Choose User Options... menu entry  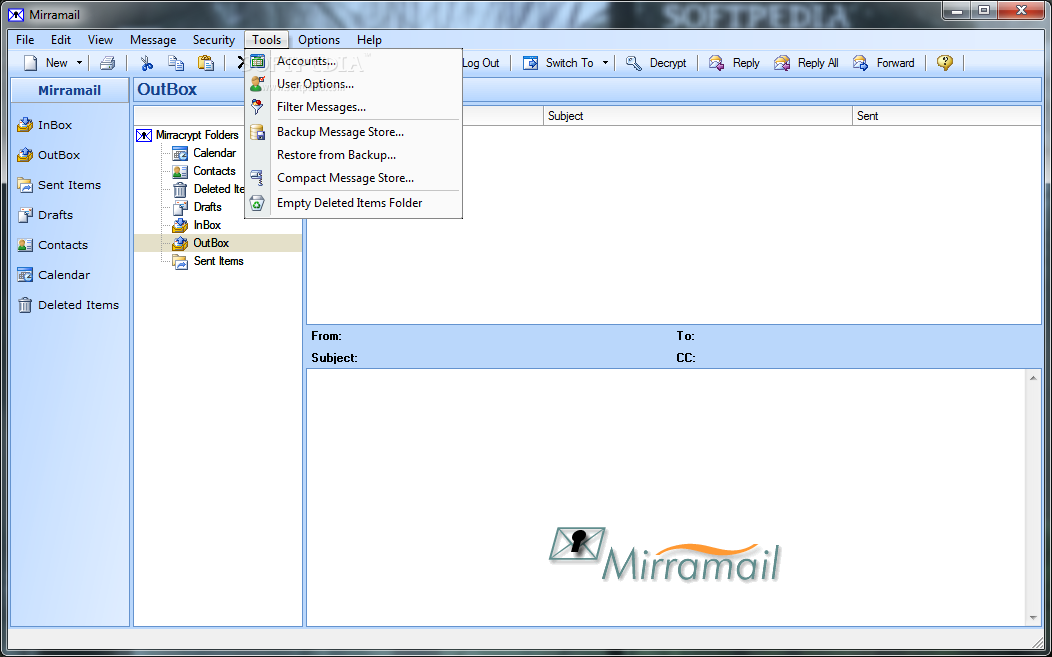click(x=354, y=84)
